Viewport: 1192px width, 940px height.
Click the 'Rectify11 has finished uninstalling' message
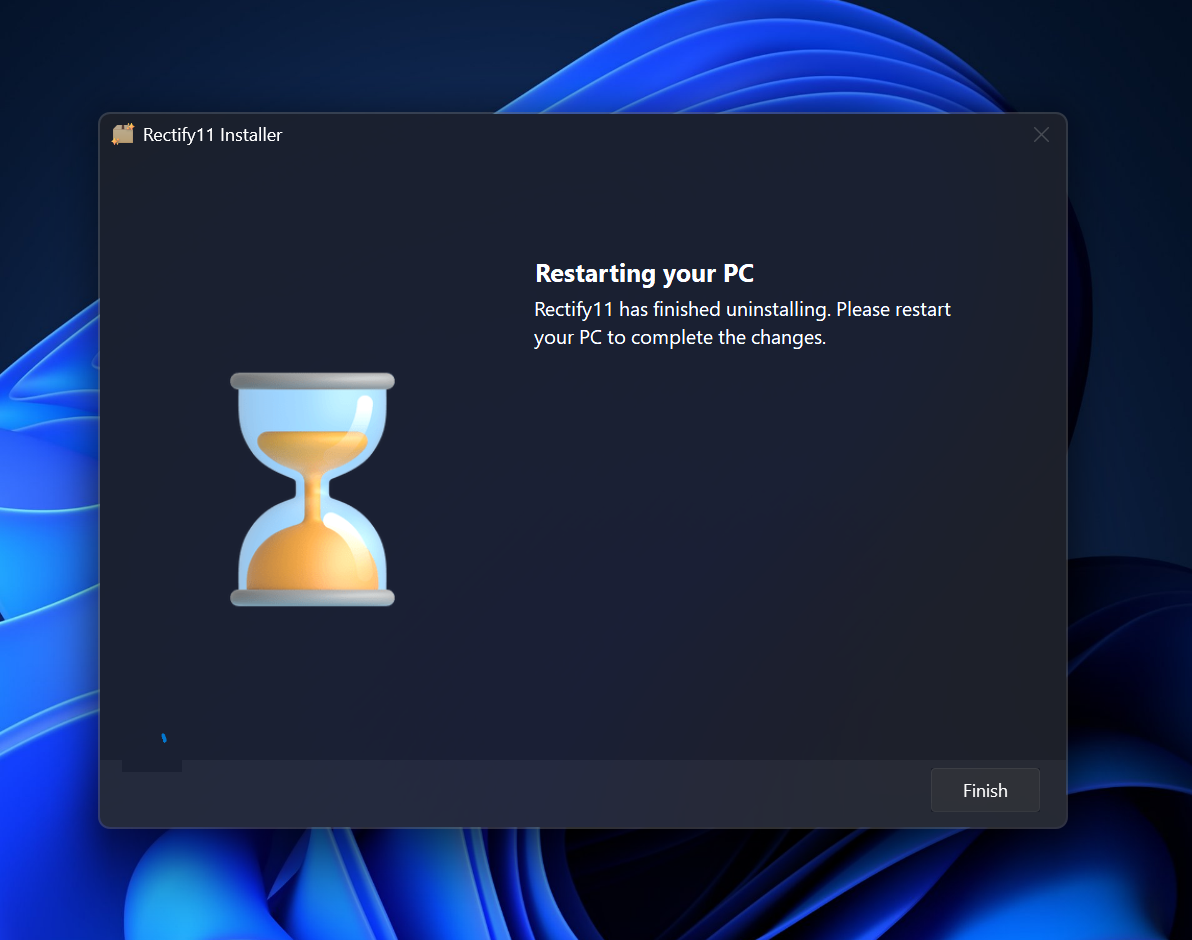pyautogui.click(x=742, y=323)
